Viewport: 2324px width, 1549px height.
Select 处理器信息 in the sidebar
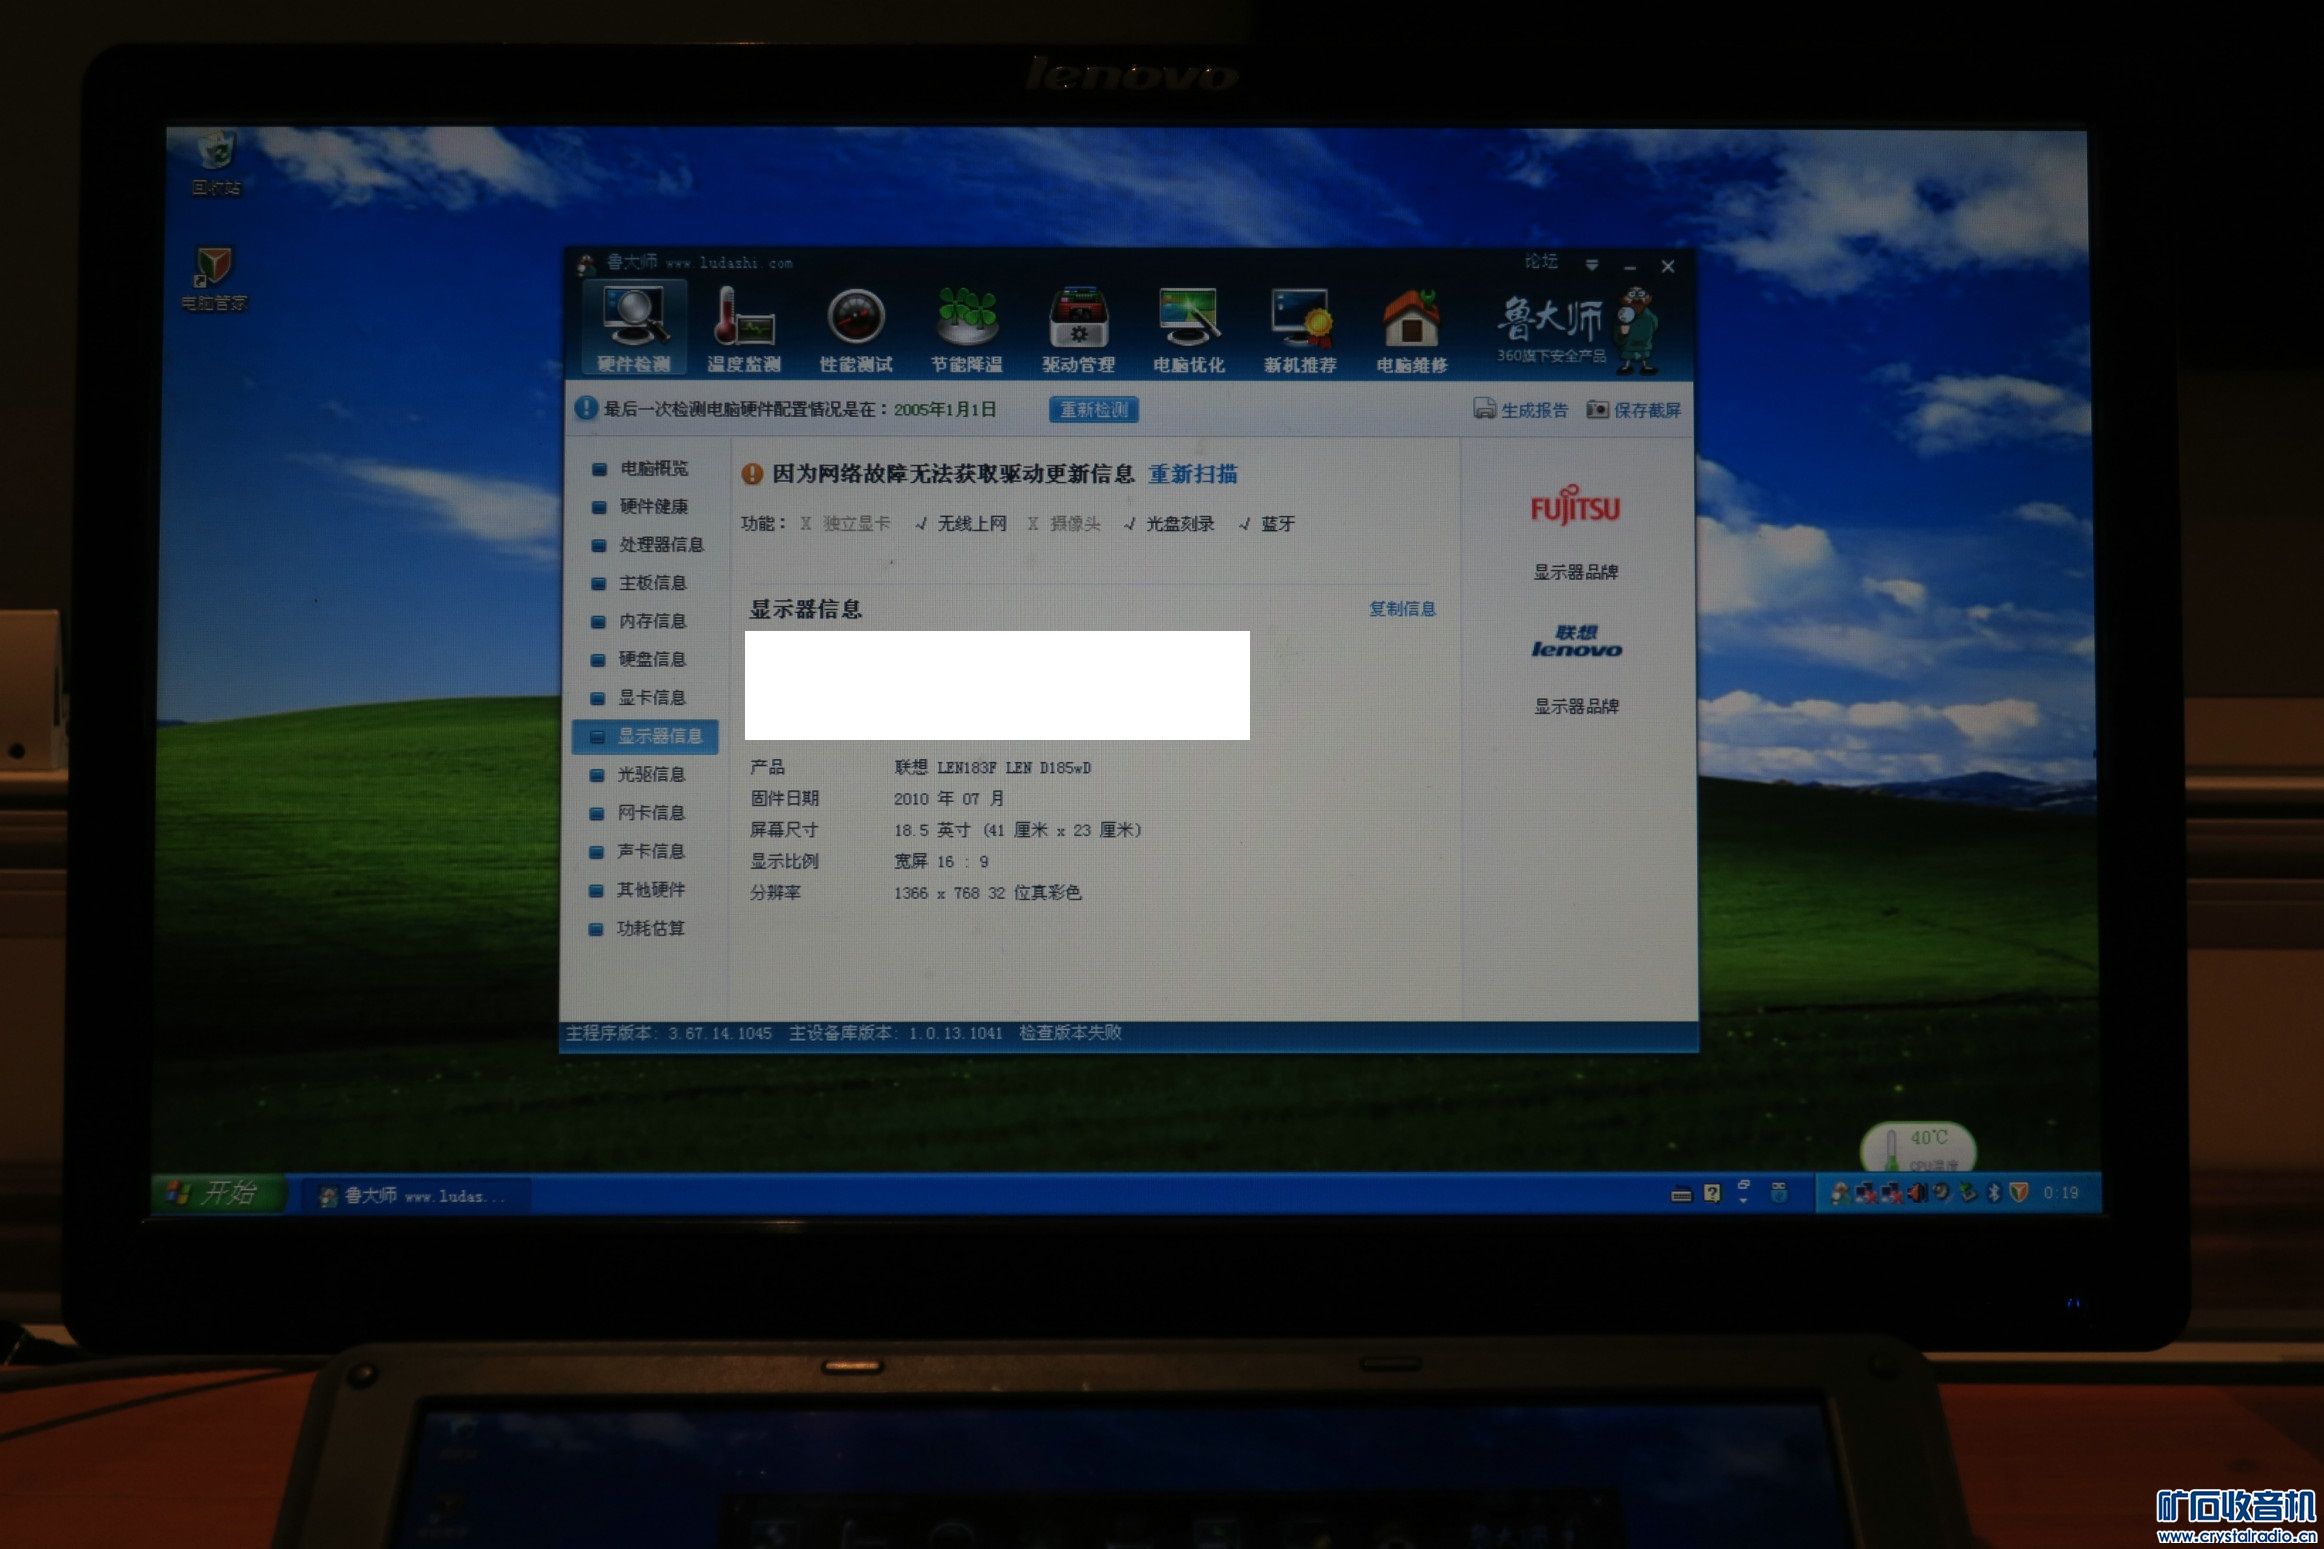click(649, 545)
